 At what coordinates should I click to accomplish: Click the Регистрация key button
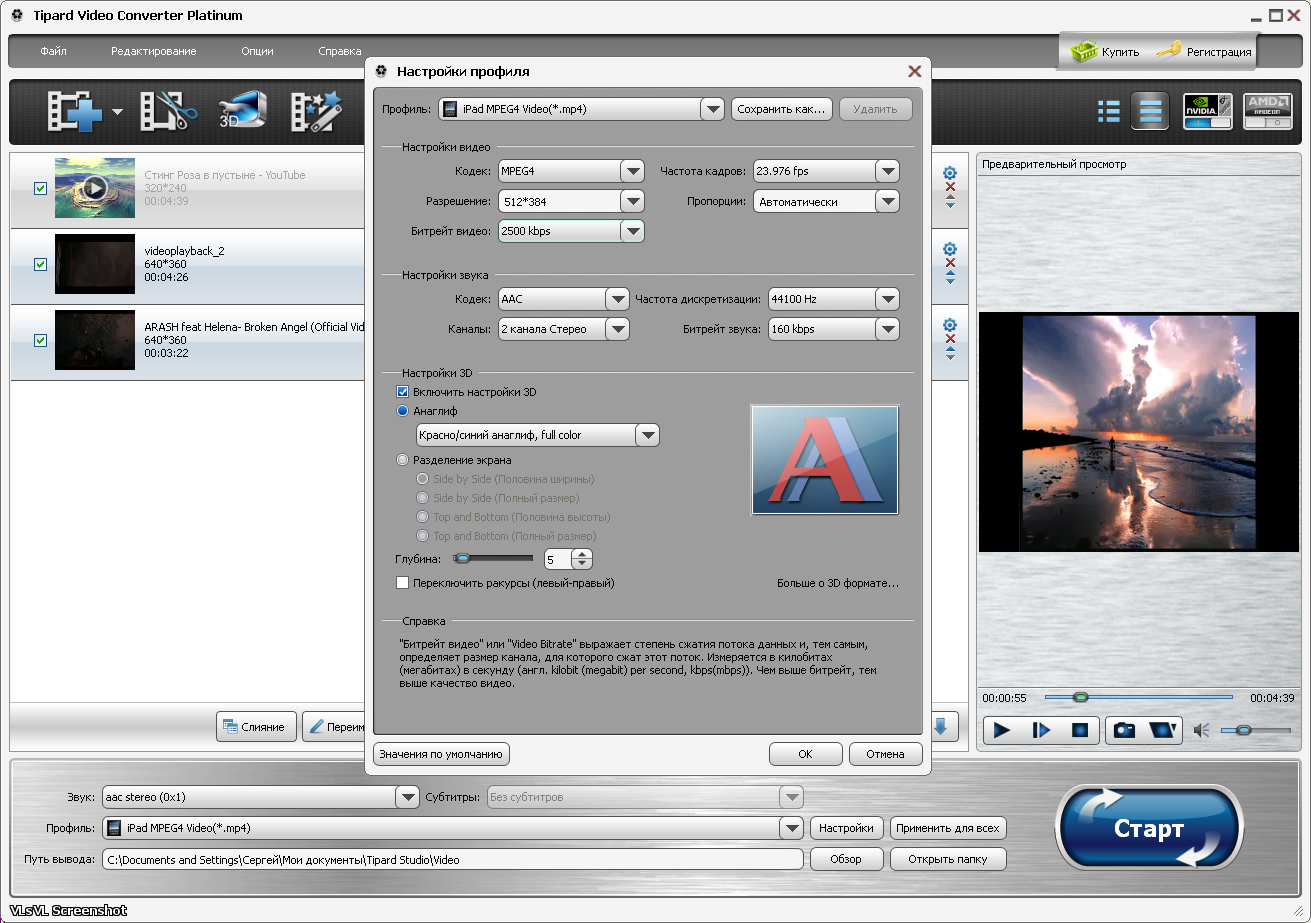[x=1205, y=51]
